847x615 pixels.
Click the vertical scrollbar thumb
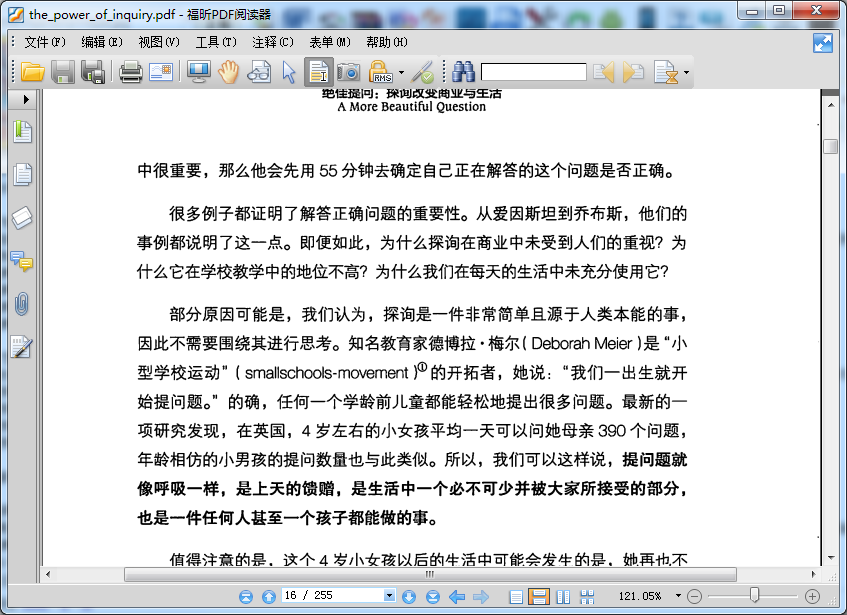tap(830, 146)
